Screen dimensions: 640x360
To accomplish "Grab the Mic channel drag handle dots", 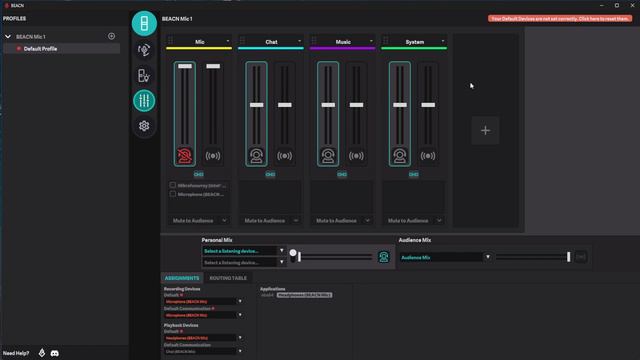I will (x=171, y=40).
